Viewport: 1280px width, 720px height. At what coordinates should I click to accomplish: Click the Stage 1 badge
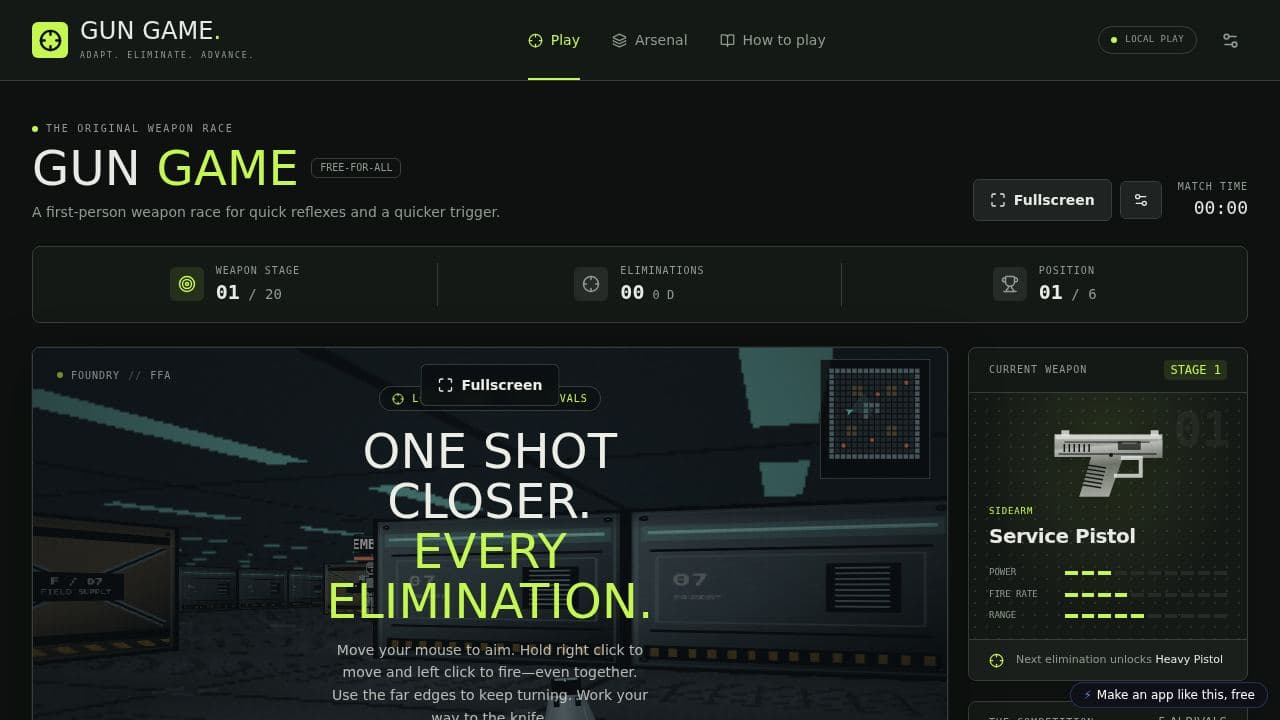(1195, 370)
